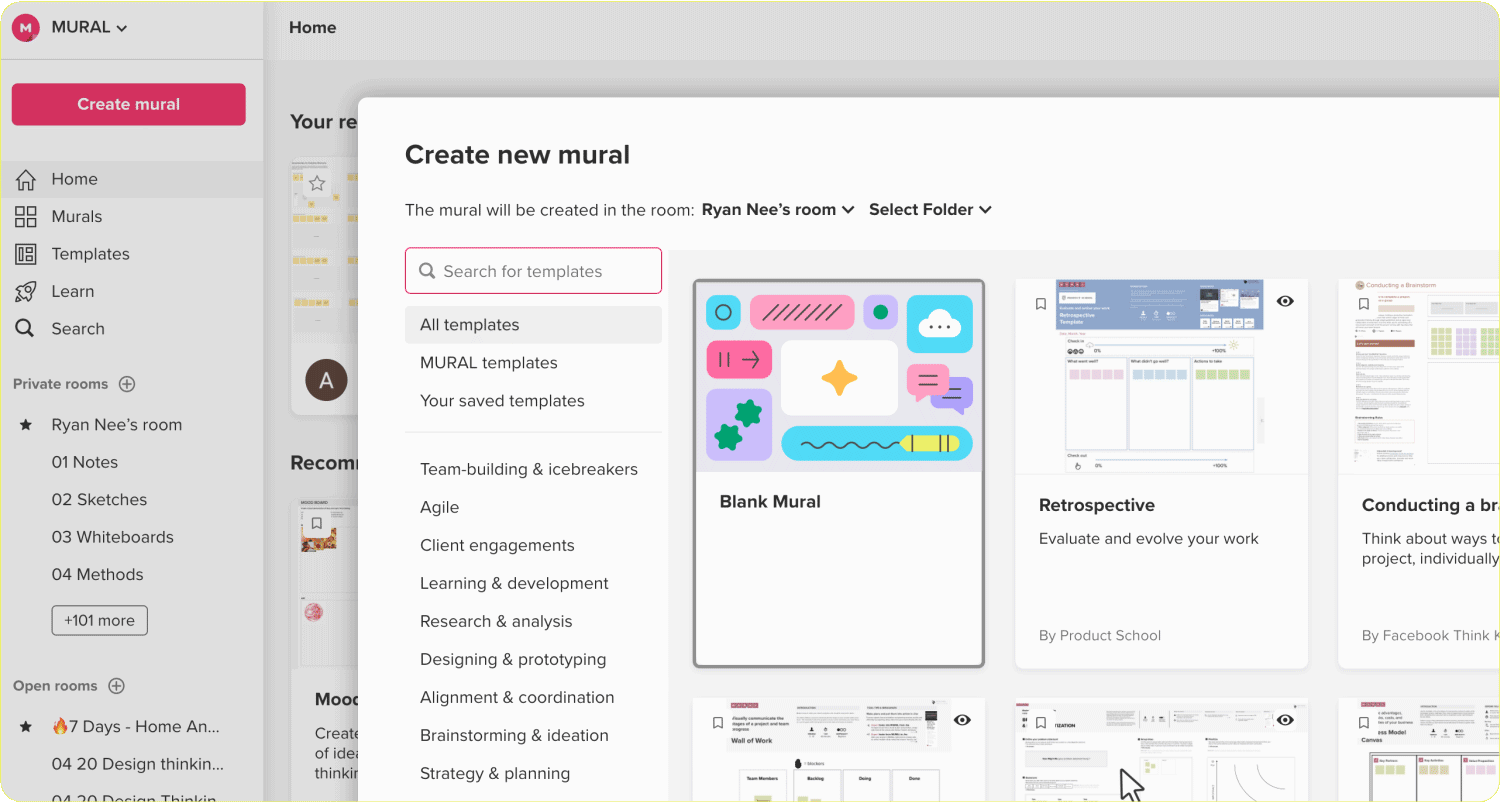Click the Learn rocket icon
This screenshot has height=803, width=1500.
click(x=26, y=291)
